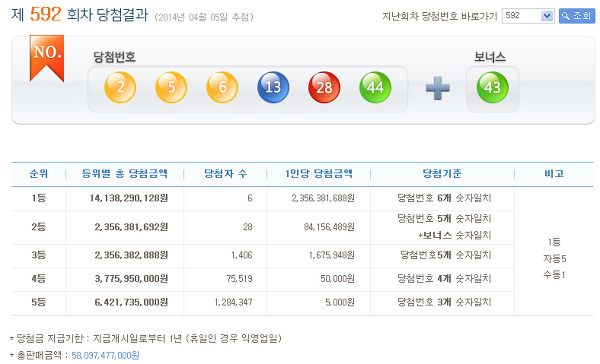This screenshot has height=364, width=600.
Task: Click the winner count 1,284,347
Action: [233, 302]
